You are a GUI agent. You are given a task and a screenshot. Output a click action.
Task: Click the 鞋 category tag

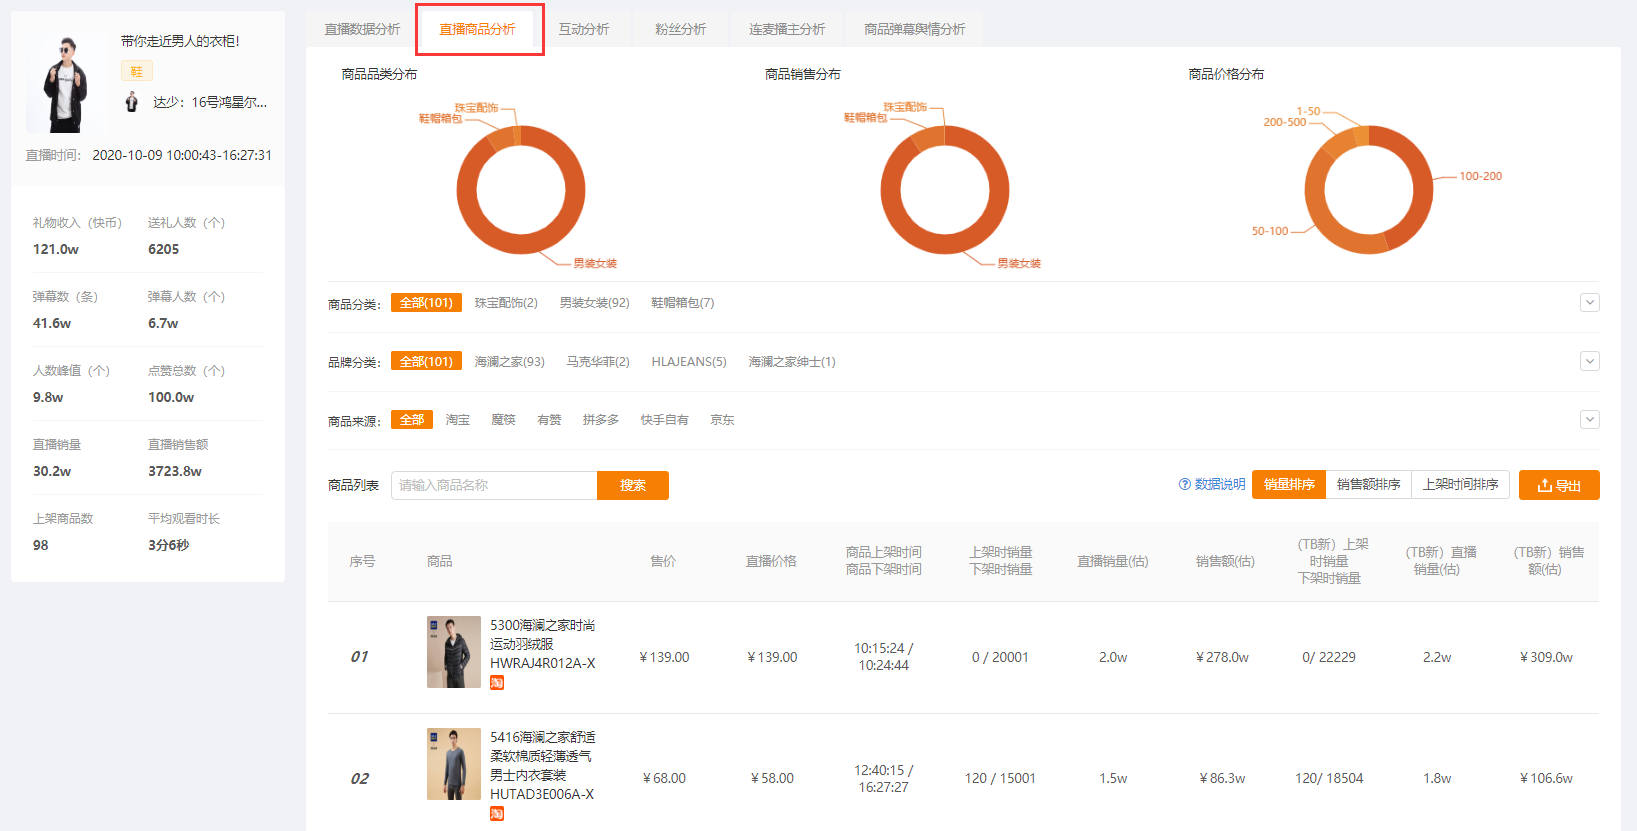(x=137, y=71)
